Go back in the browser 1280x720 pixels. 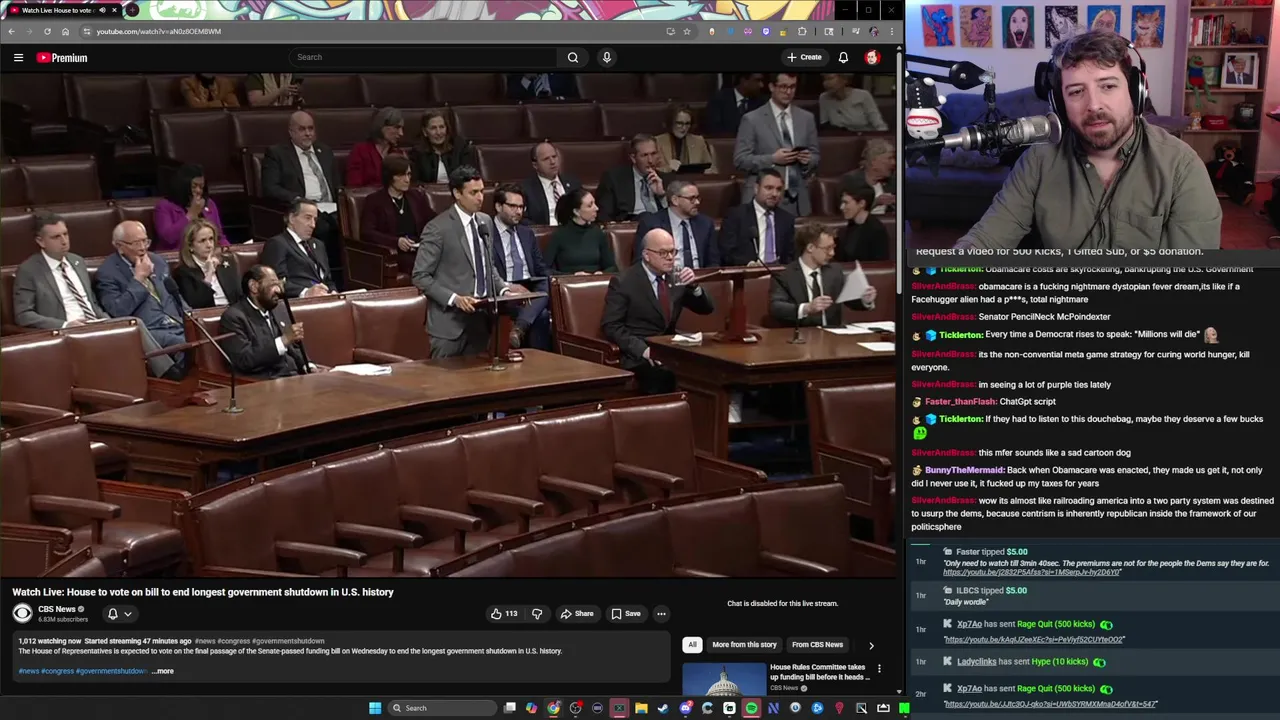(x=11, y=31)
